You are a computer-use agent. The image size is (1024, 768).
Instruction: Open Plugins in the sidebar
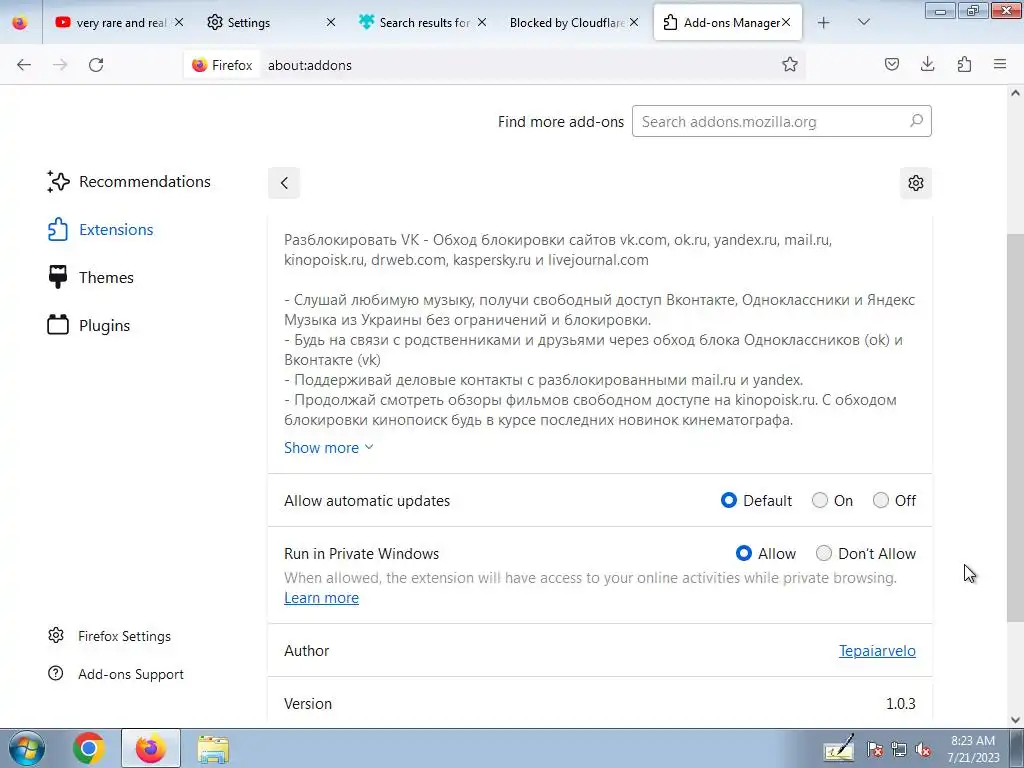click(x=89, y=325)
